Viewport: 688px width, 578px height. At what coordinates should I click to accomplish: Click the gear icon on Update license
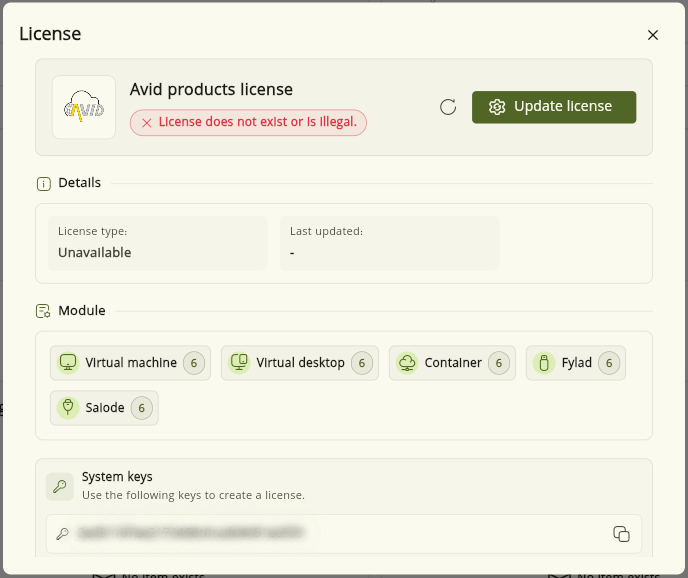point(497,107)
